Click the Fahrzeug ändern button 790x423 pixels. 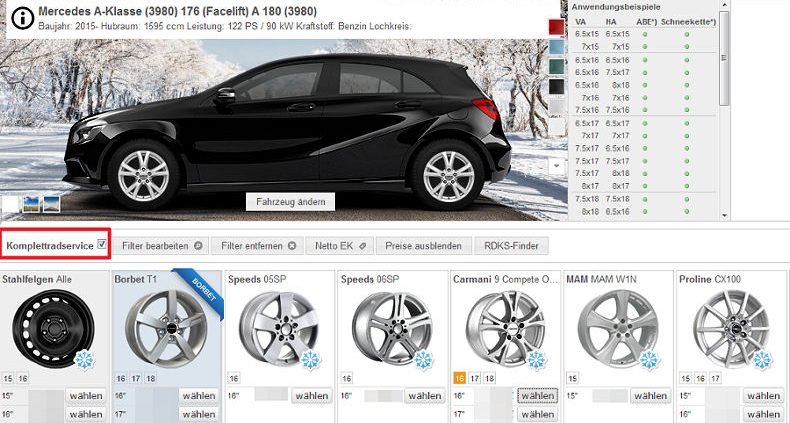[290, 201]
